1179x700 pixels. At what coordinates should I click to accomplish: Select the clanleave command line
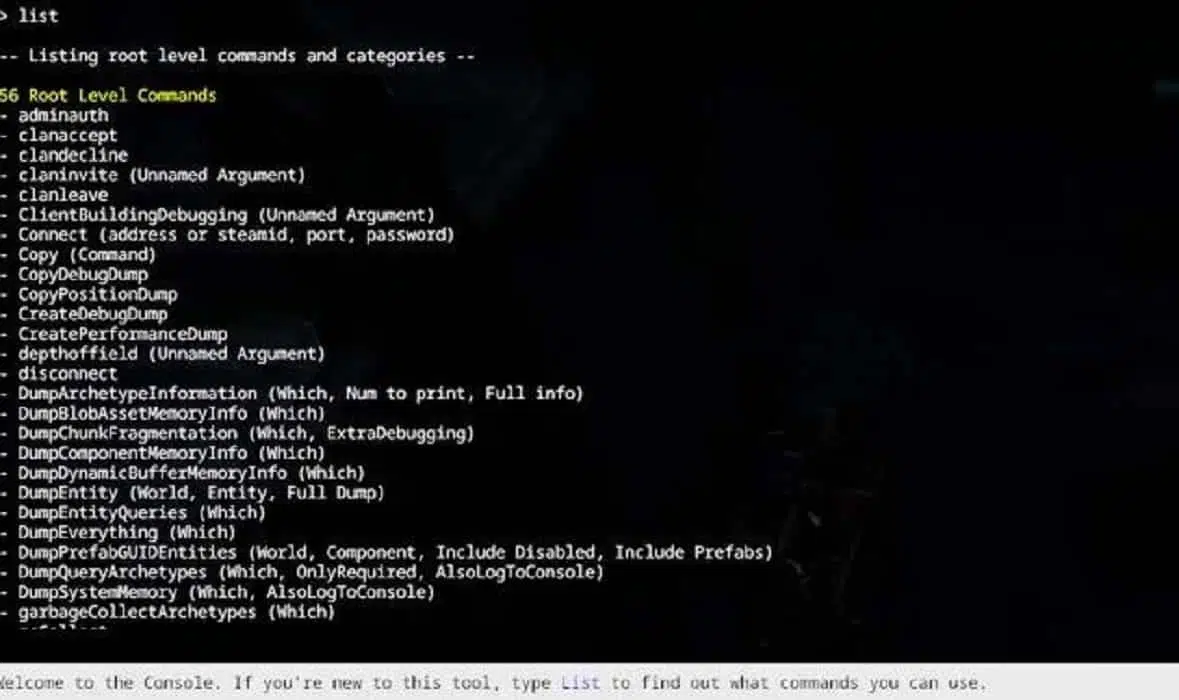tap(63, 195)
